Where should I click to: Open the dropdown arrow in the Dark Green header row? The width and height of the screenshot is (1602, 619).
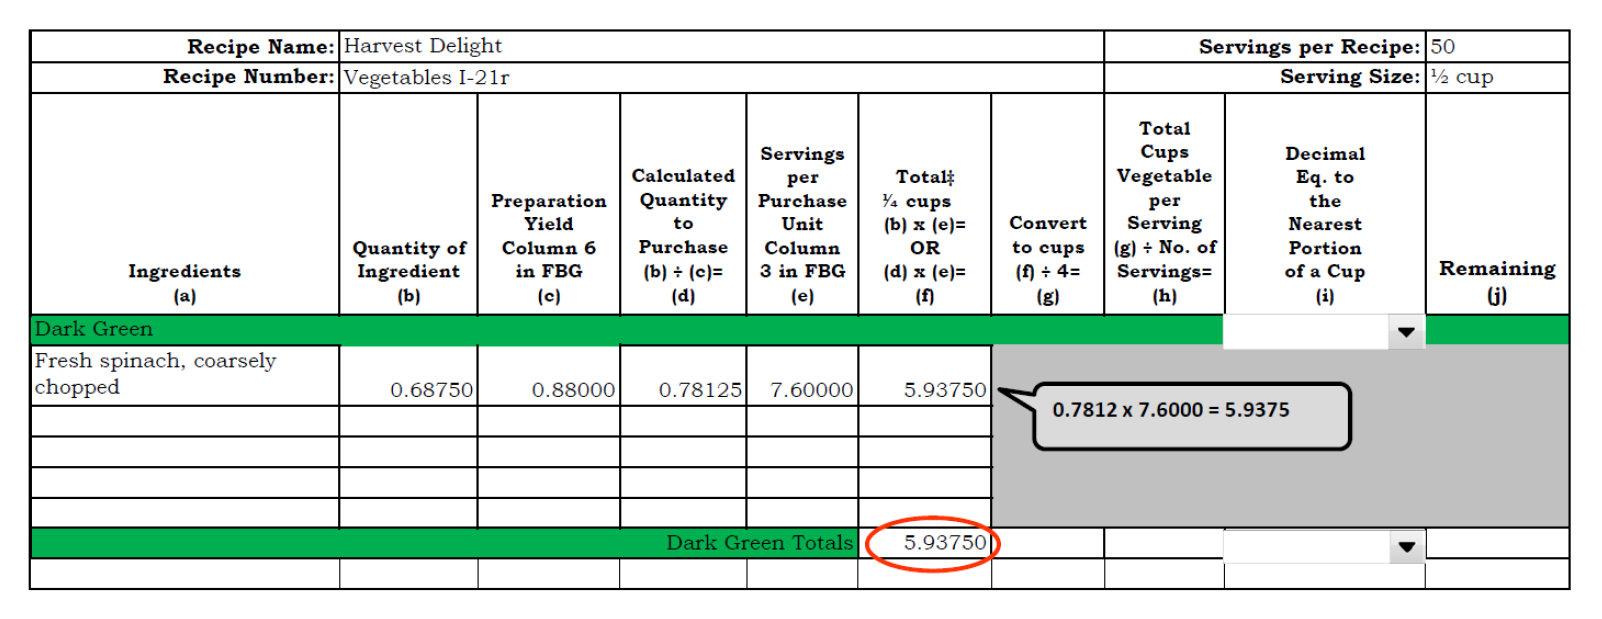click(x=1406, y=332)
